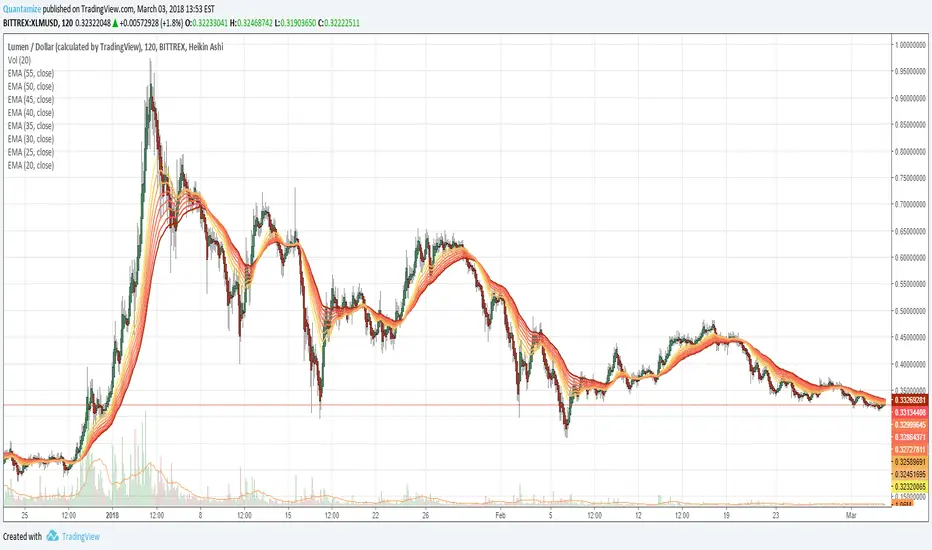Click the yellow 0.32320065 price label
Screen dimensions: 932x550
[910, 486]
